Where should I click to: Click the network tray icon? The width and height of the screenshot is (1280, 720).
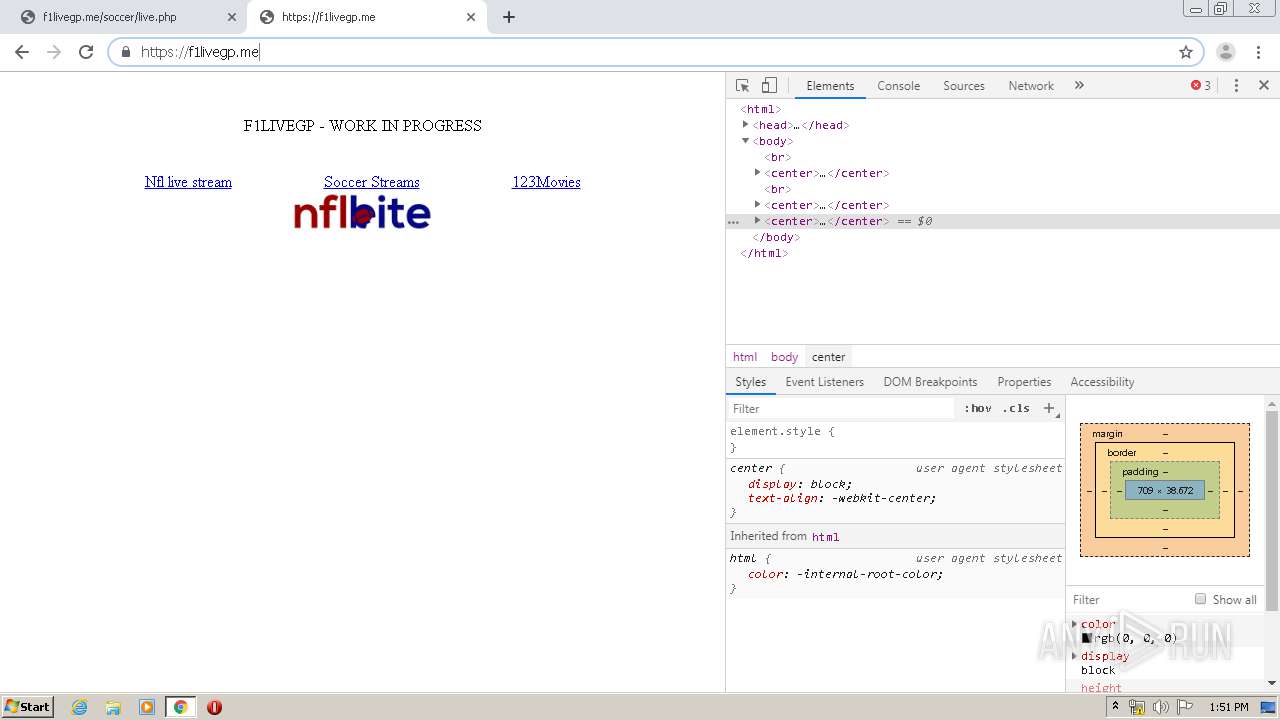(1137, 707)
